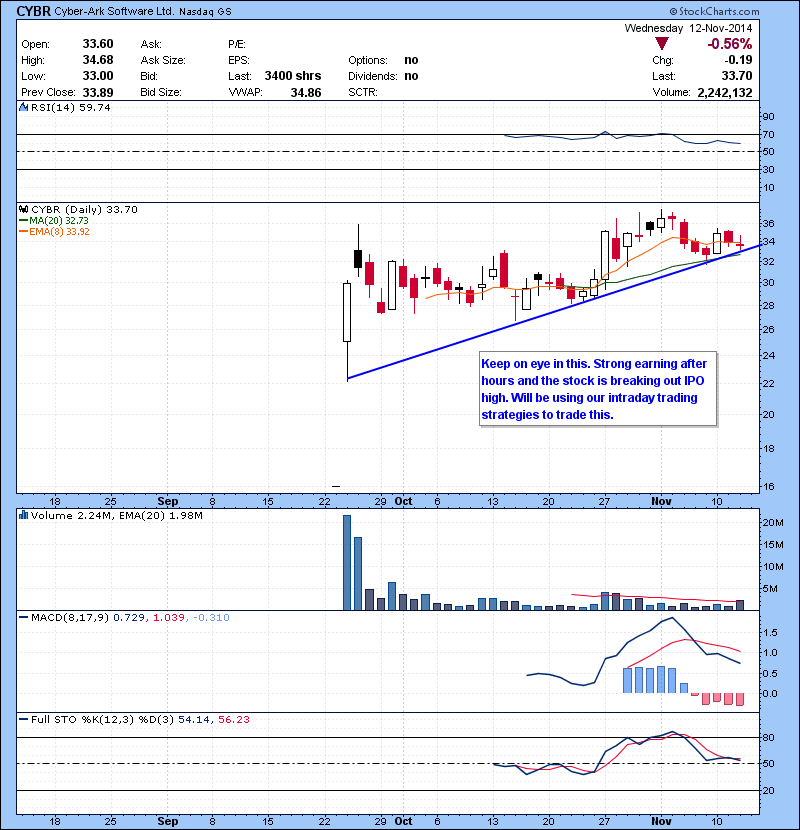Click the EPS: label
The height and width of the screenshot is (830, 800).
pos(239,60)
